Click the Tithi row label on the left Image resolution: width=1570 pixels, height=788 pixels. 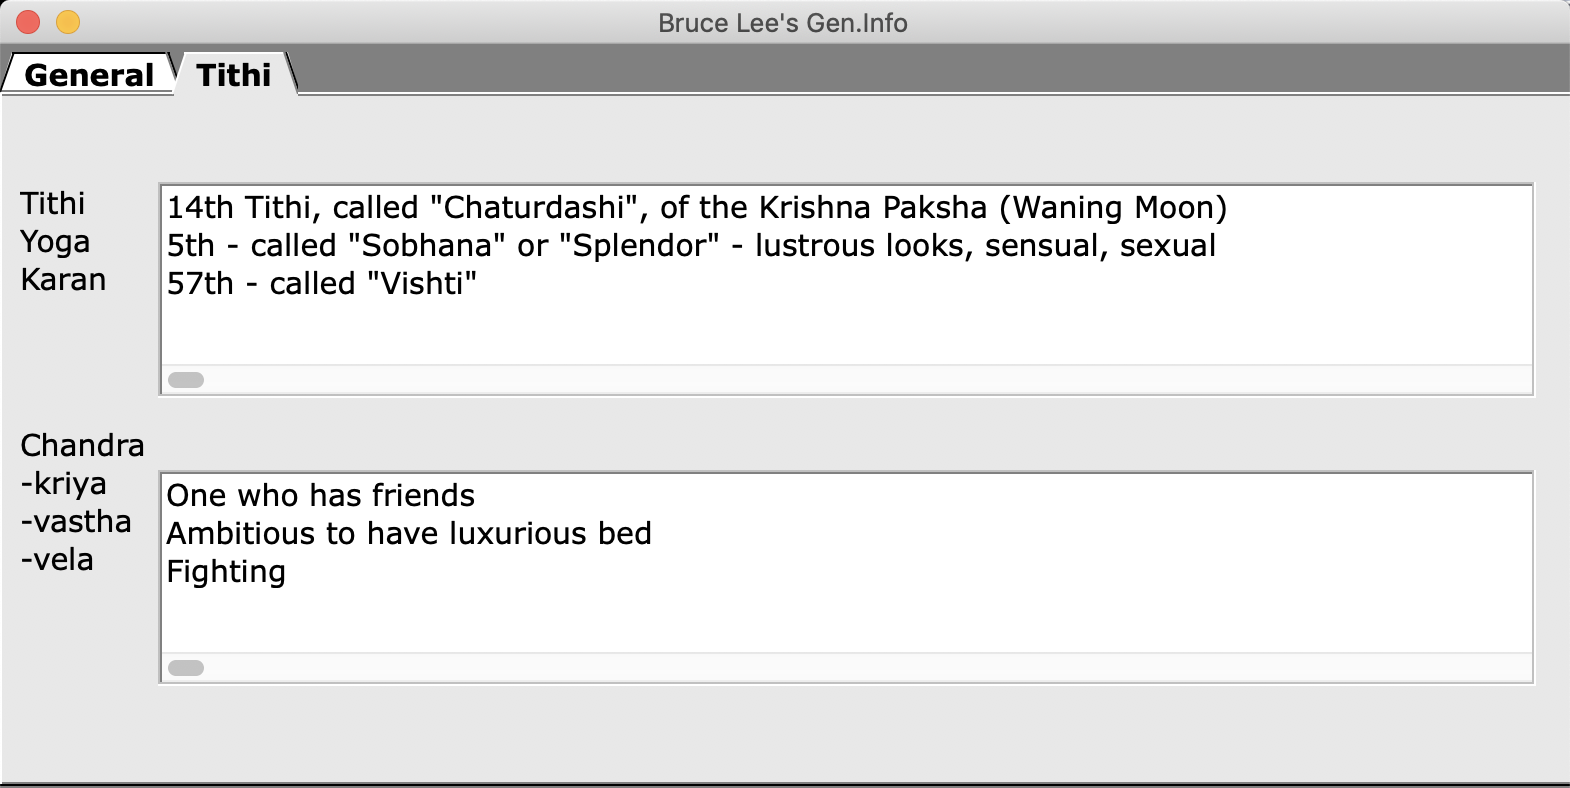[53, 204]
